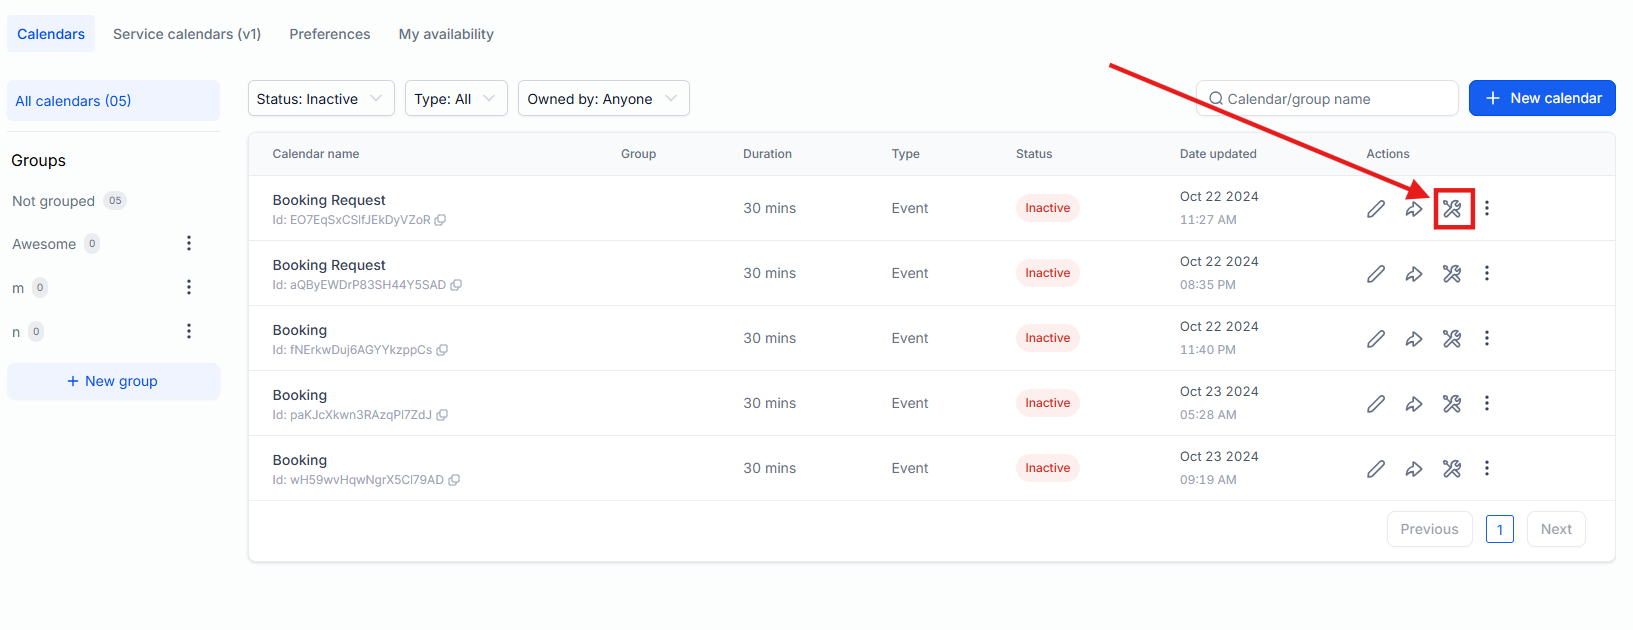Screen dimensions: 1633x630
Task: Open the Service calendars (v1) tab
Action: coord(187,34)
